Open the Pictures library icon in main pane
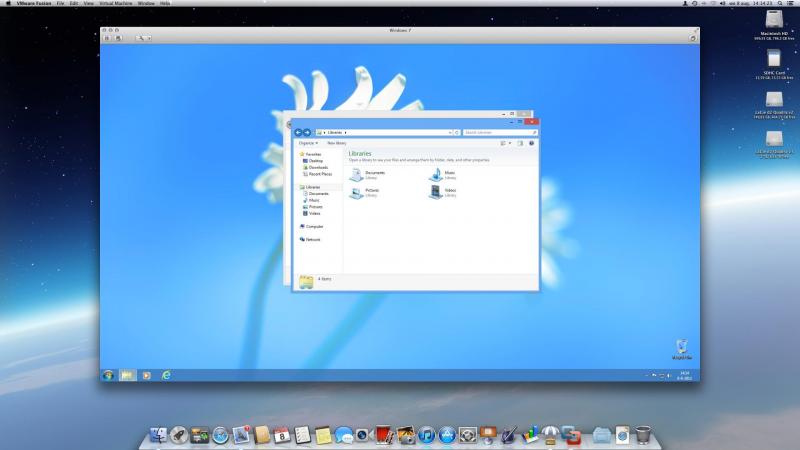 point(356,192)
